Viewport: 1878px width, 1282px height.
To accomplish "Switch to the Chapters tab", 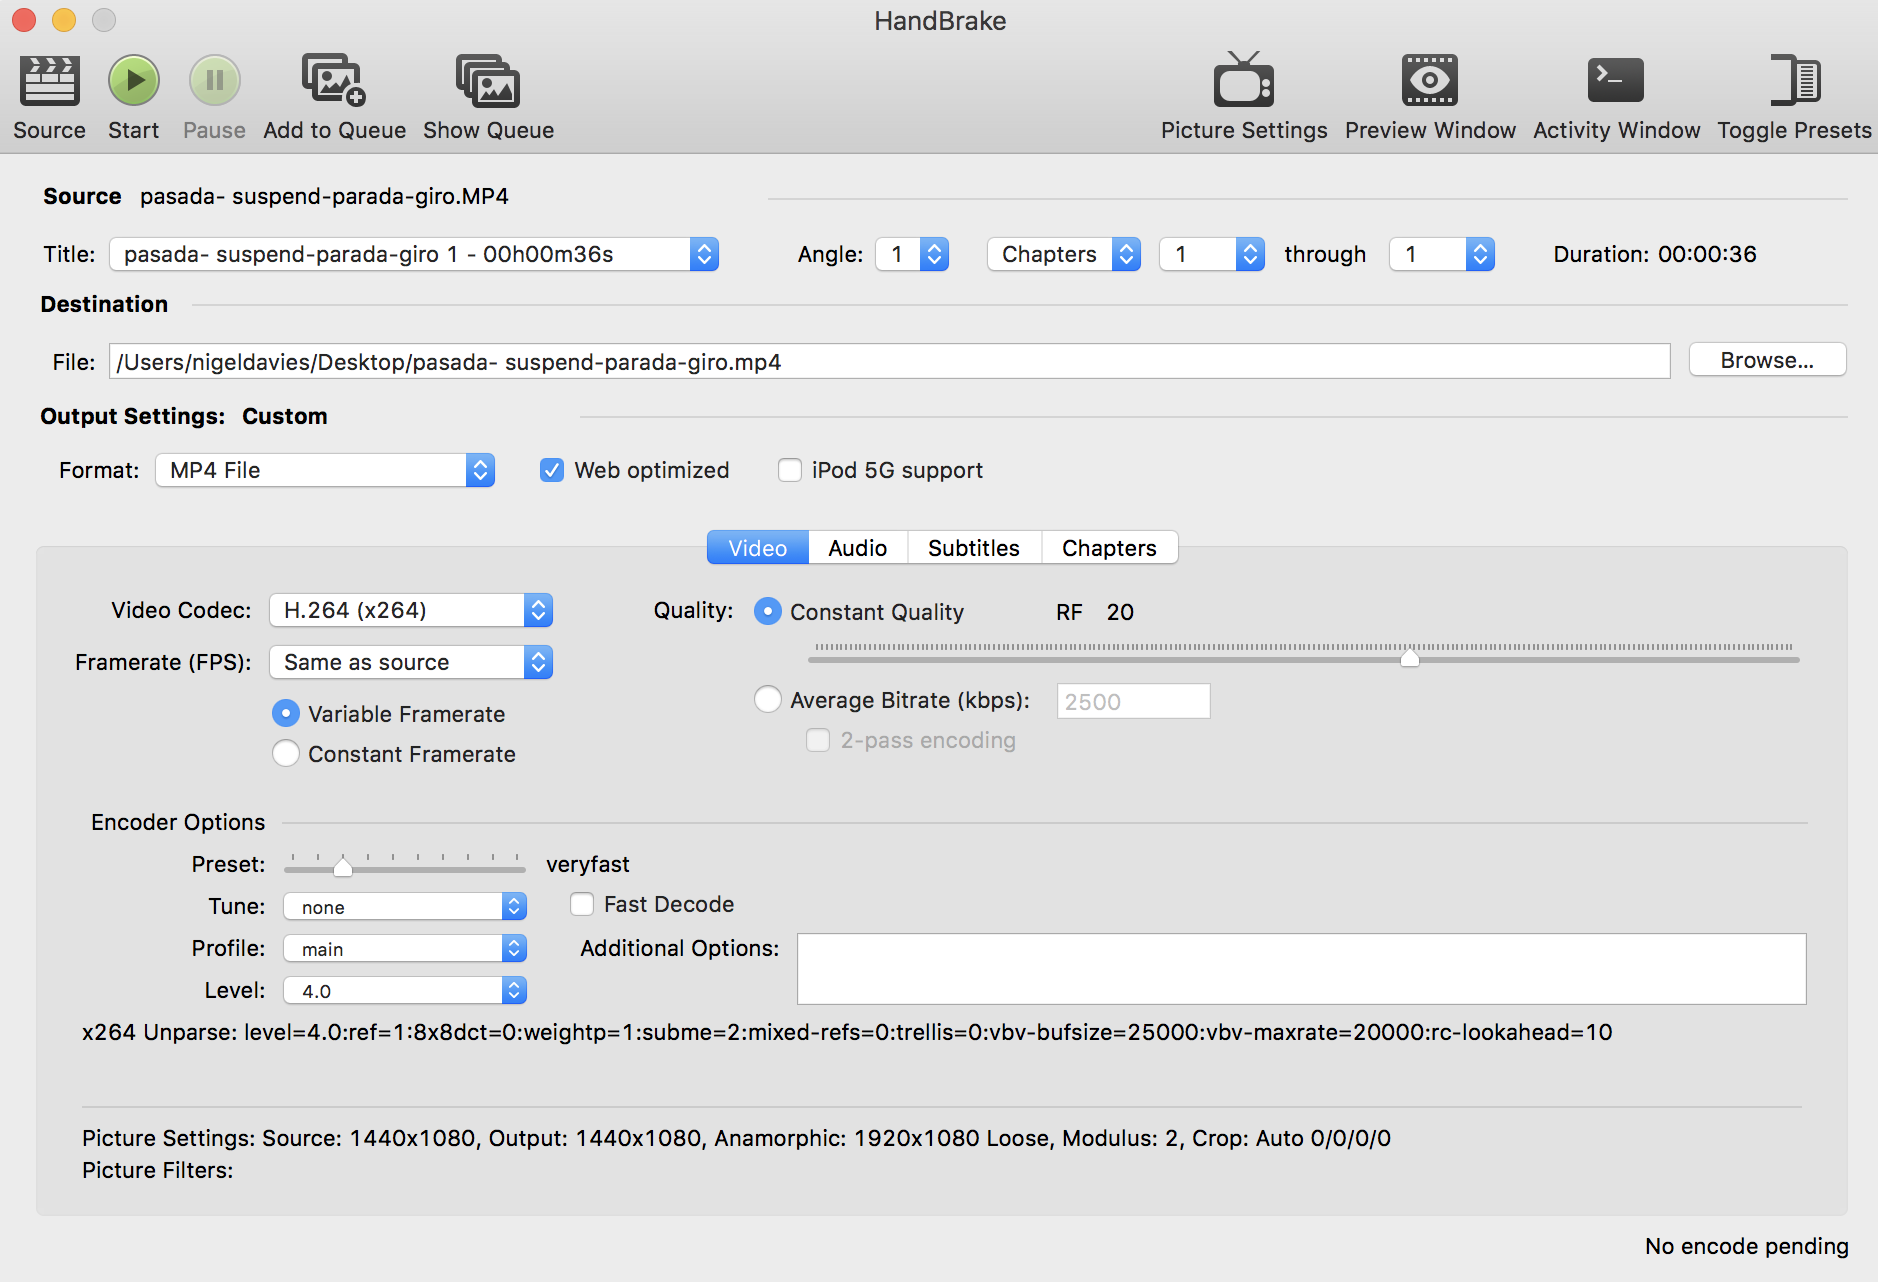I will 1110,548.
